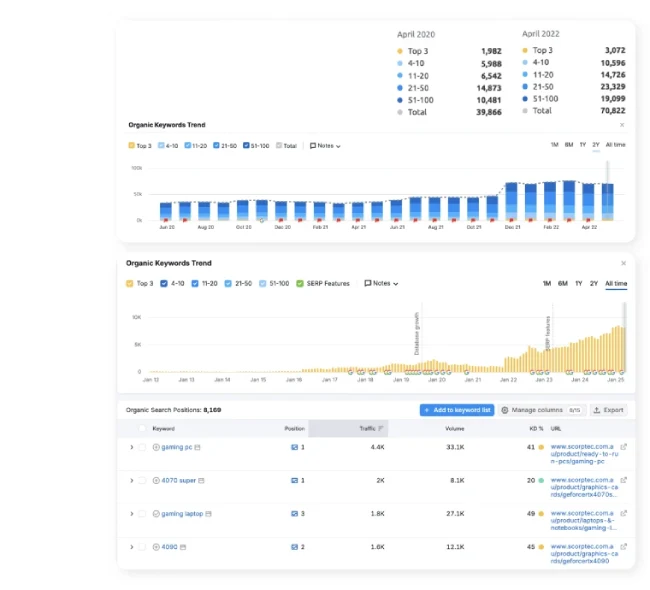Open Notes dropdown in upper trend chart

325,146
